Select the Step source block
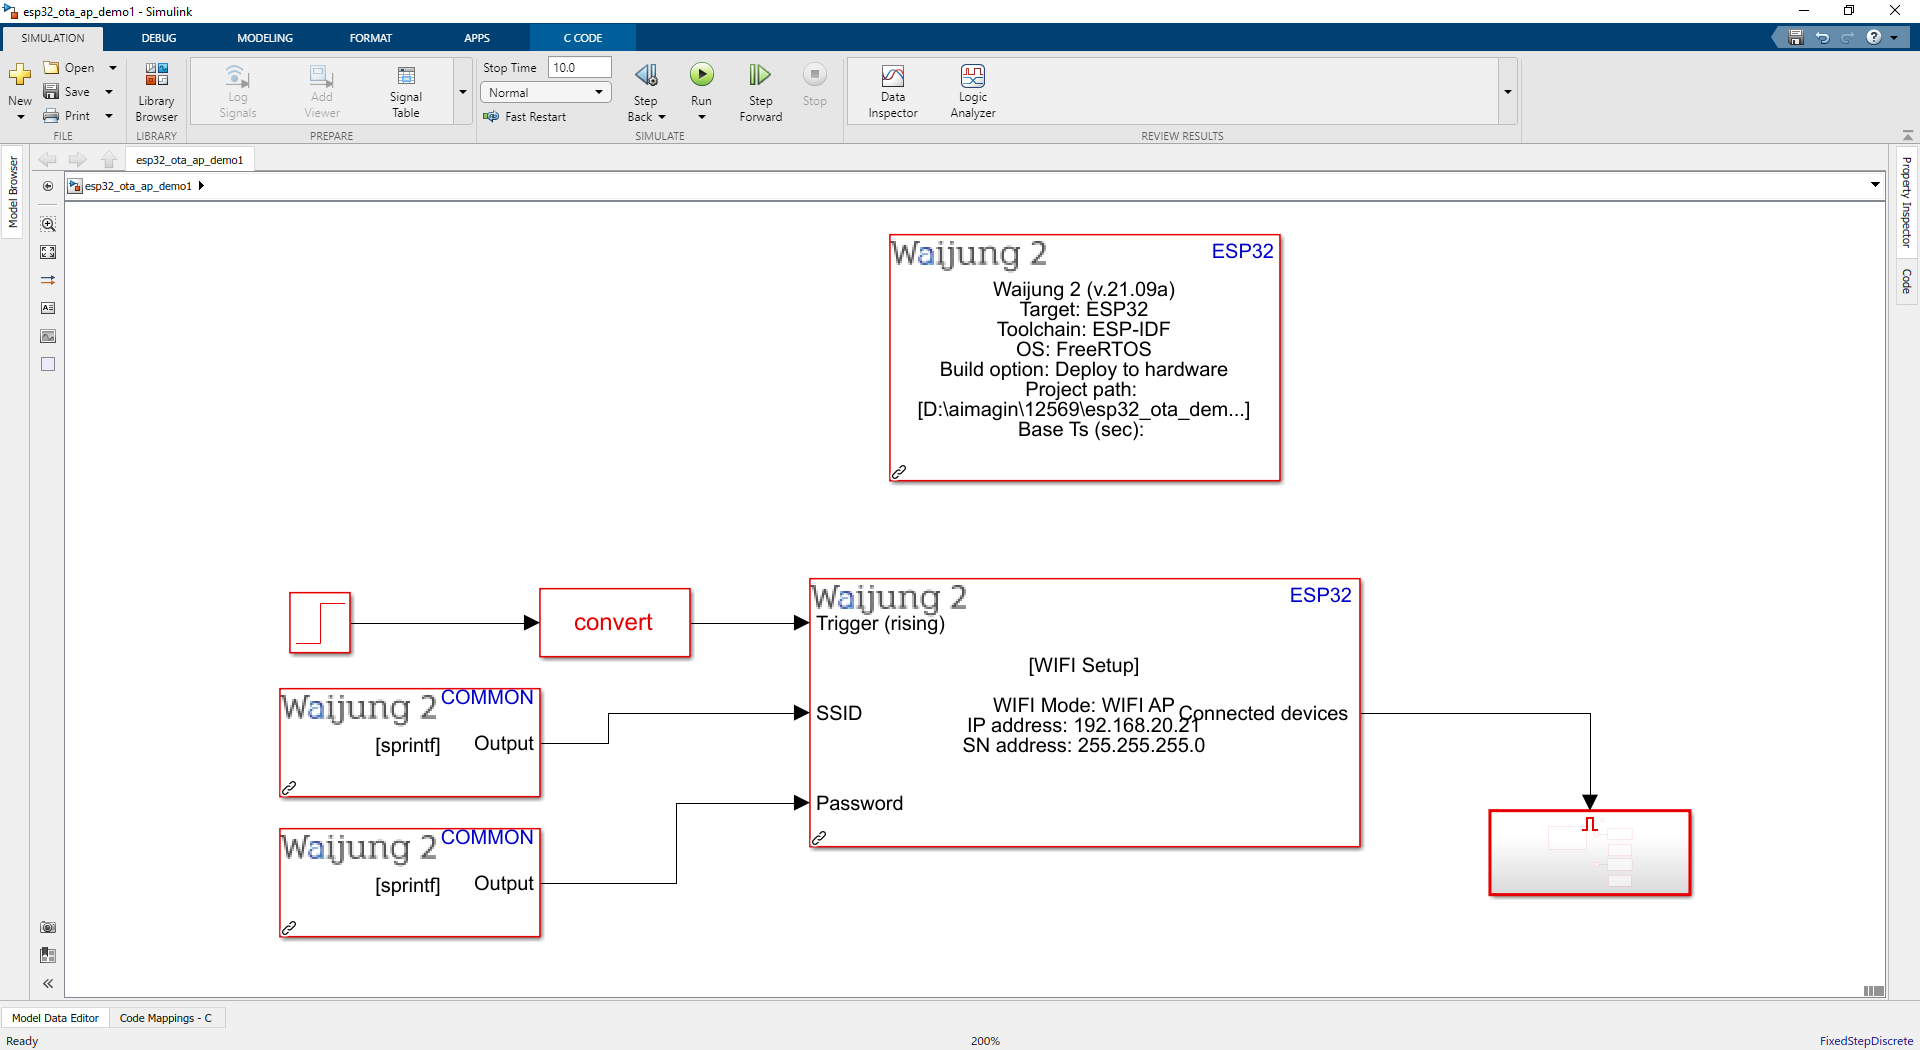1920x1050 pixels. click(320, 623)
